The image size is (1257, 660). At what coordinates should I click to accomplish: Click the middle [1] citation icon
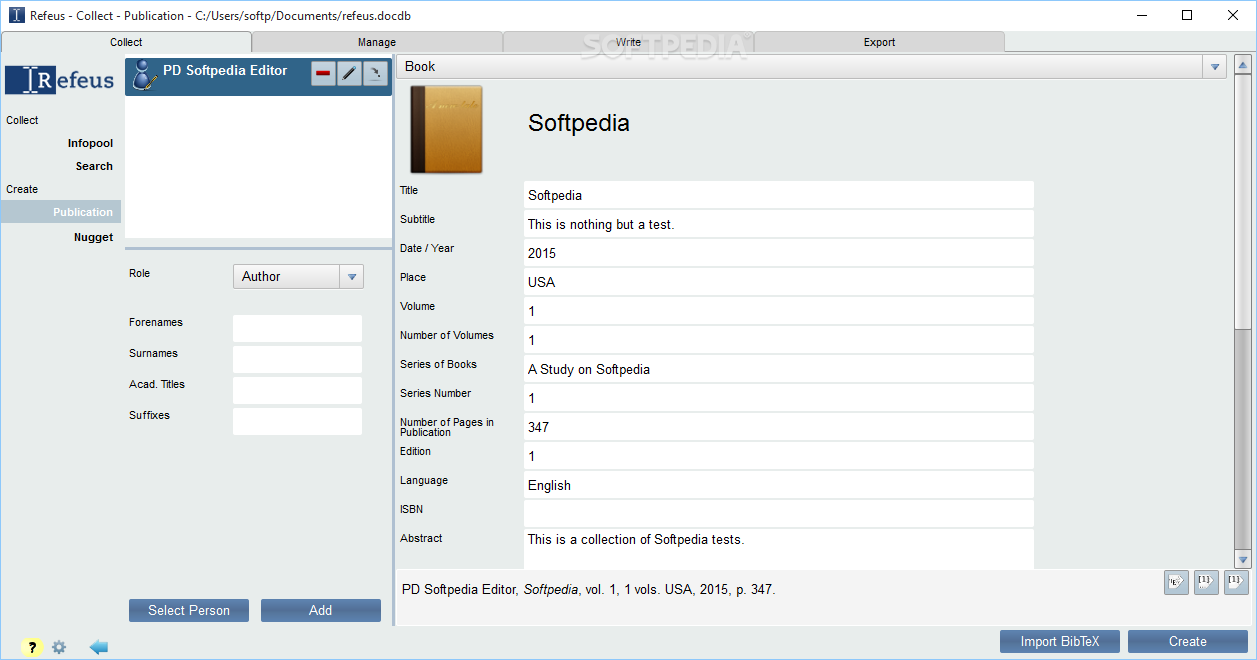1206,582
